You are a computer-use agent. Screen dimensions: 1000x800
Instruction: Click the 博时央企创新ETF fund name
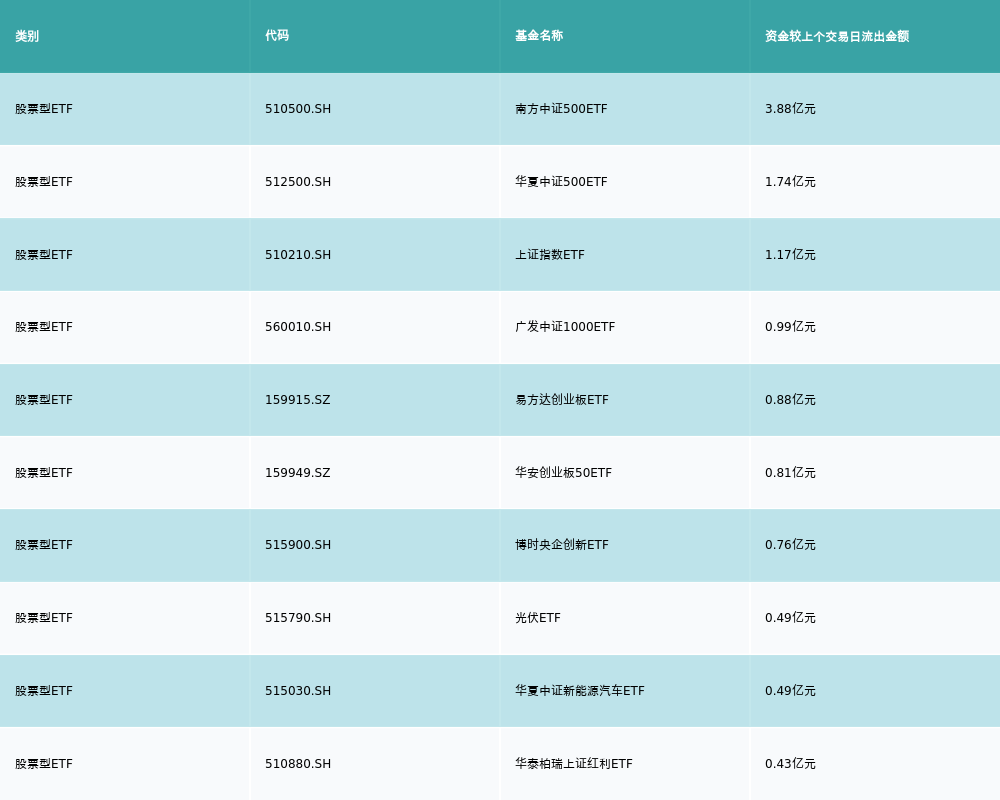pyautogui.click(x=562, y=545)
